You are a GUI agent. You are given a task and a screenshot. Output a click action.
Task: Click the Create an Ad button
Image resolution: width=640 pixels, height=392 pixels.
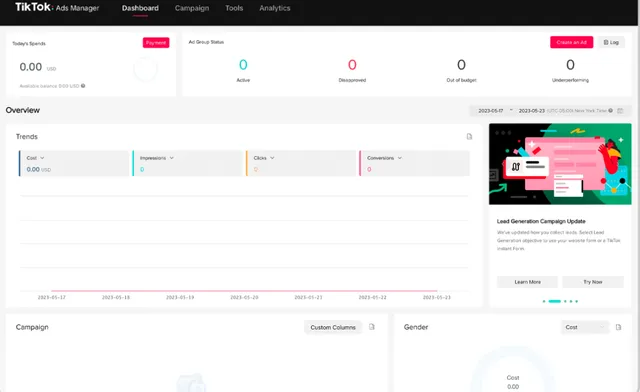pos(571,42)
